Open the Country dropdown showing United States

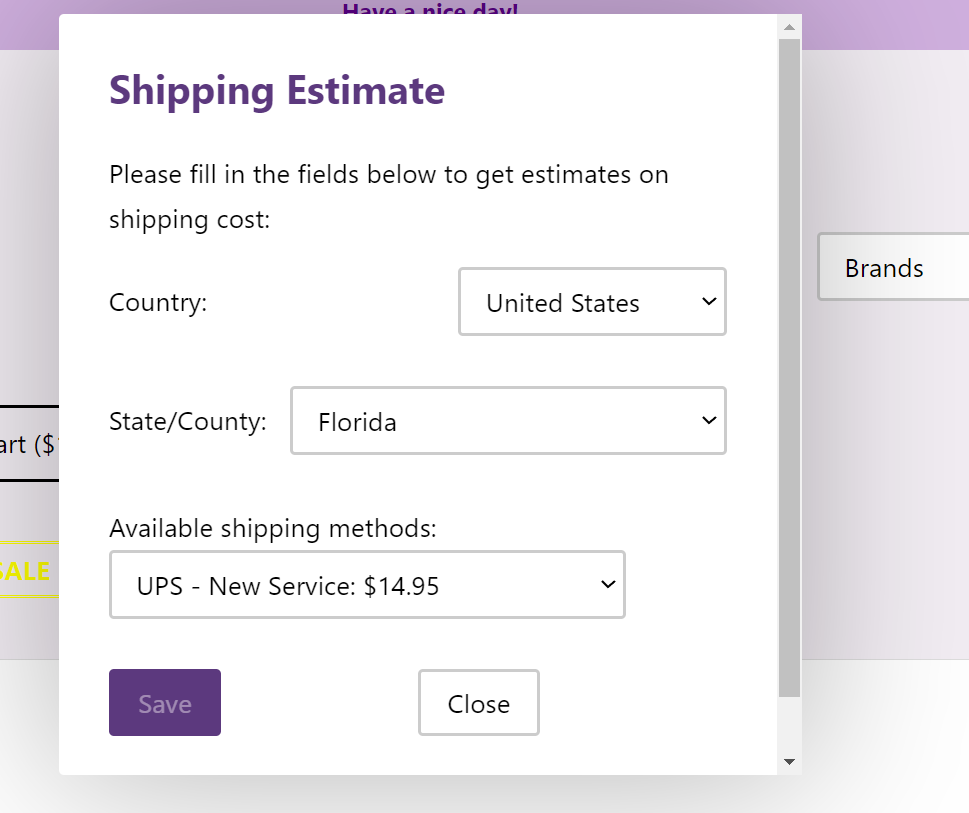point(591,302)
